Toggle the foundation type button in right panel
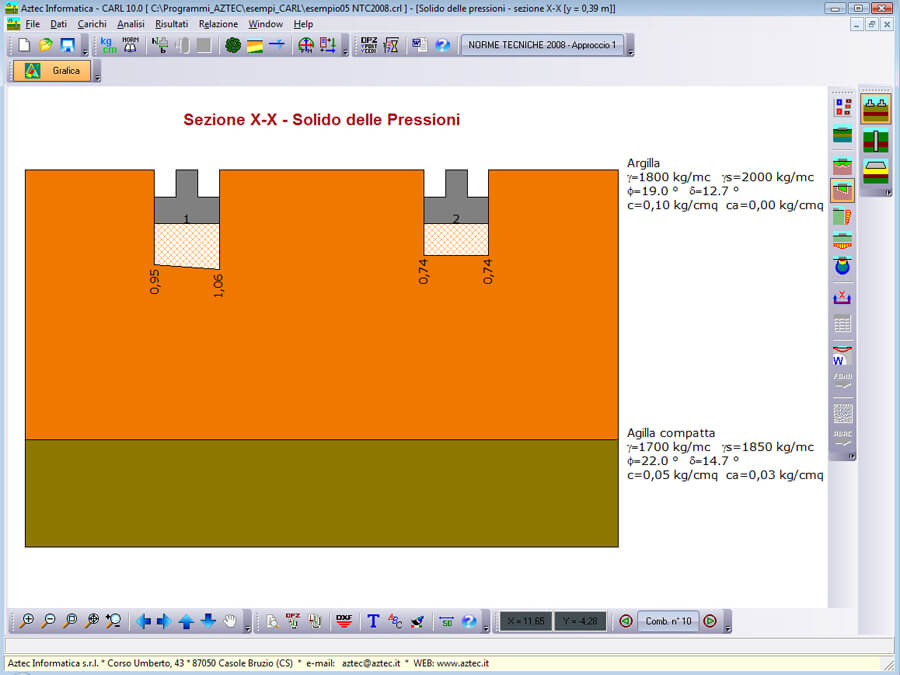This screenshot has width=900, height=675. pos(876,108)
